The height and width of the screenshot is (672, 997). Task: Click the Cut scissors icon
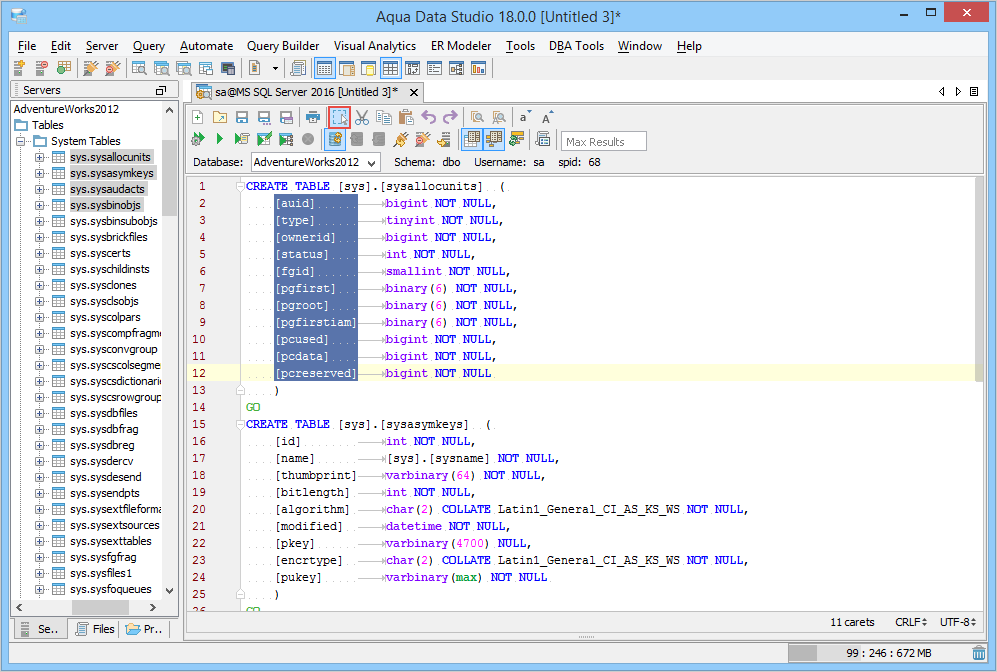pyautogui.click(x=363, y=117)
